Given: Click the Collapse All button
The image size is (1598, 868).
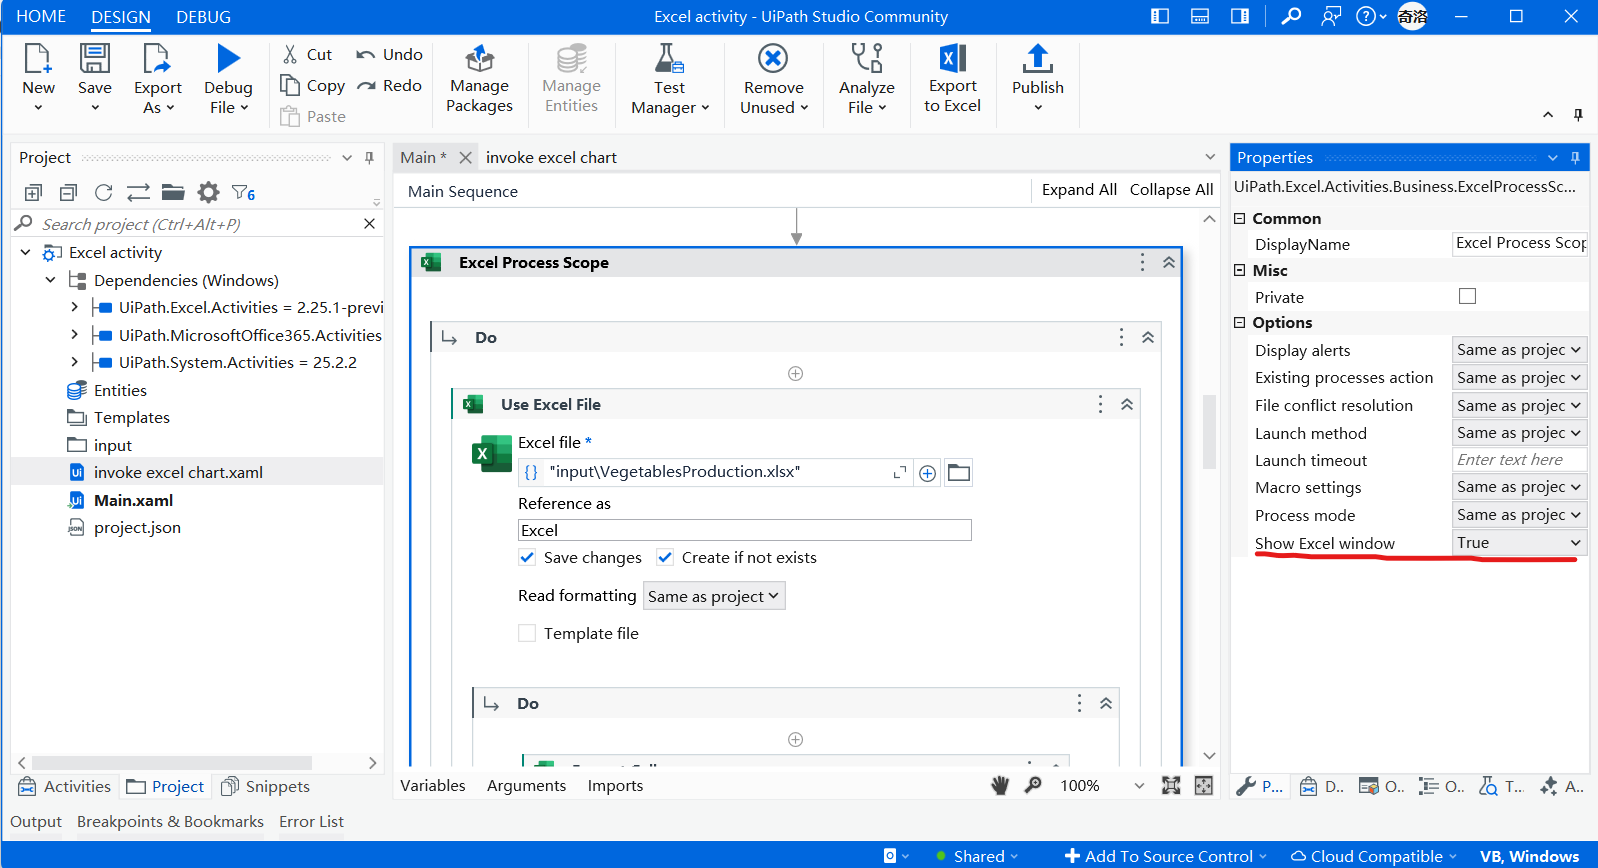Looking at the screenshot, I should point(1171,190).
